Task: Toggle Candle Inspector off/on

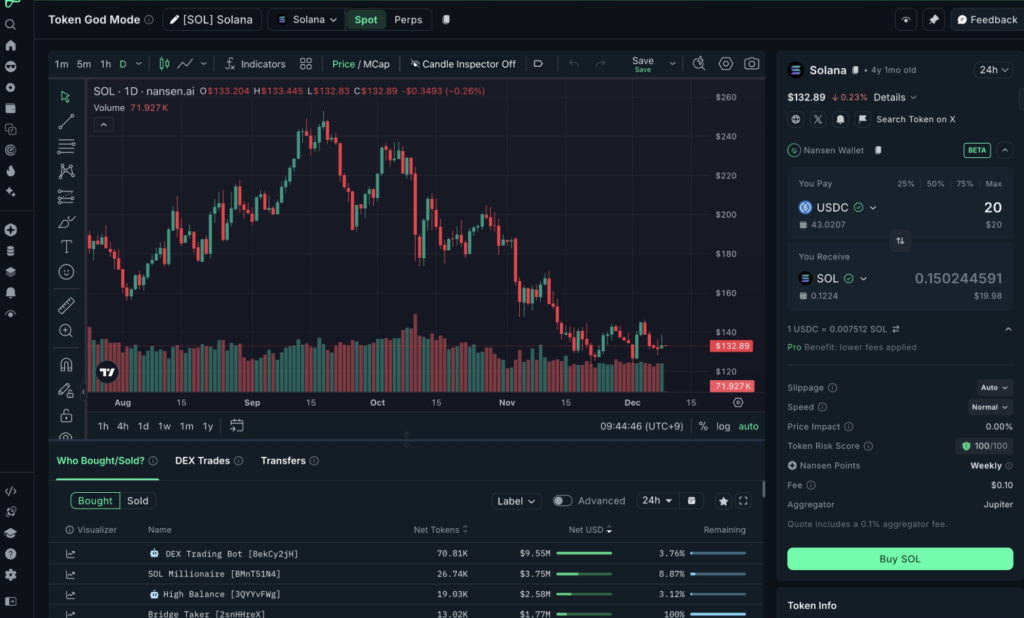Action: pyautogui.click(x=463, y=63)
